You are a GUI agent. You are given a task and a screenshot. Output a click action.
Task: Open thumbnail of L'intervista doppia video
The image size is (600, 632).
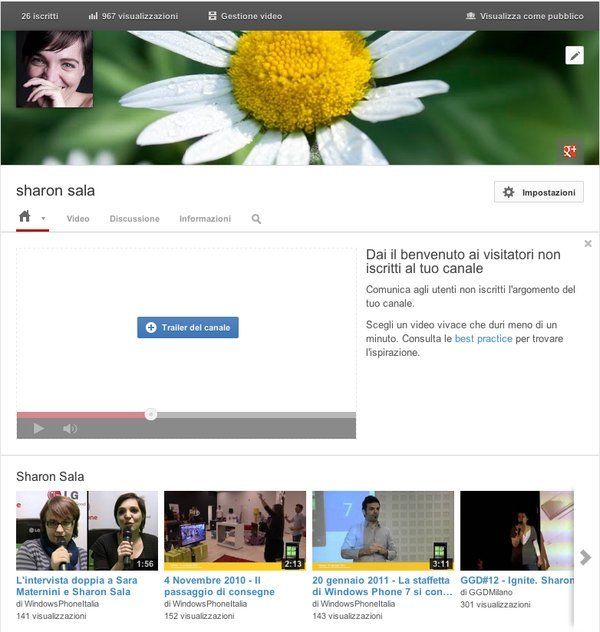coord(87,530)
